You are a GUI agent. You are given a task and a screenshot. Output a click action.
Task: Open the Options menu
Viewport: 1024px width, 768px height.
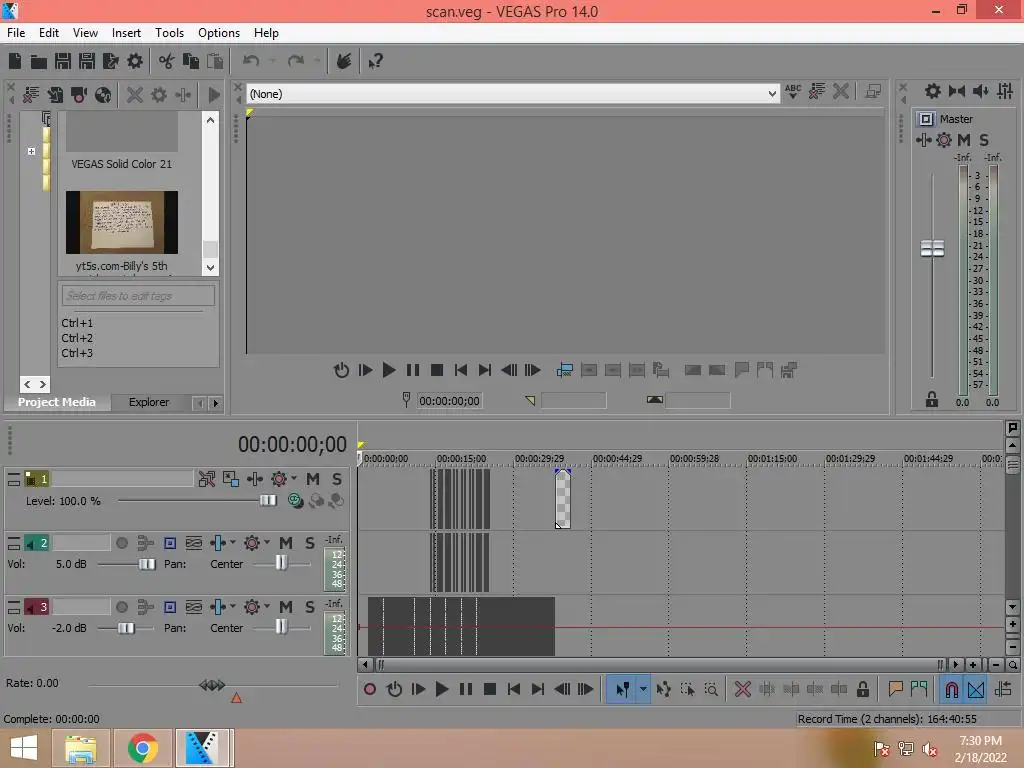tap(219, 33)
